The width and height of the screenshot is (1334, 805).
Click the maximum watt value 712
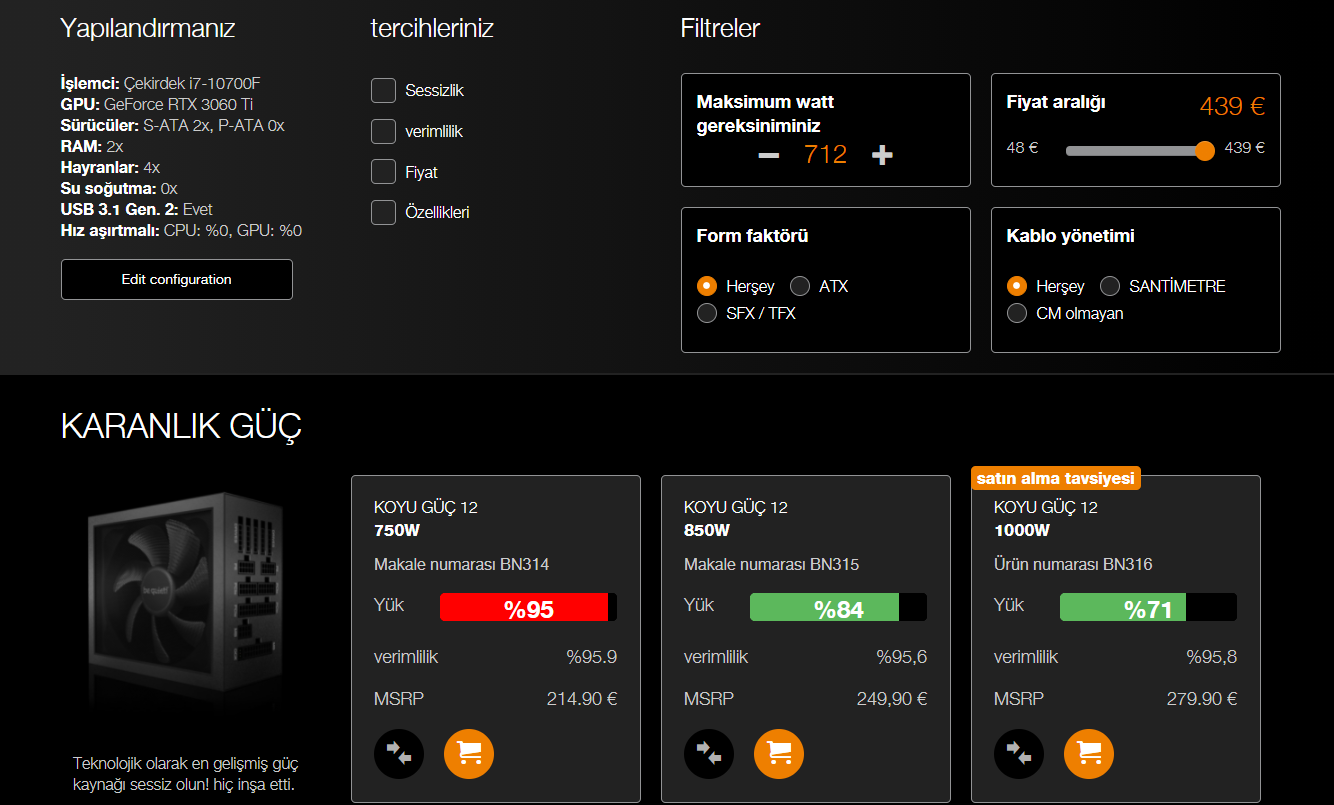click(825, 155)
